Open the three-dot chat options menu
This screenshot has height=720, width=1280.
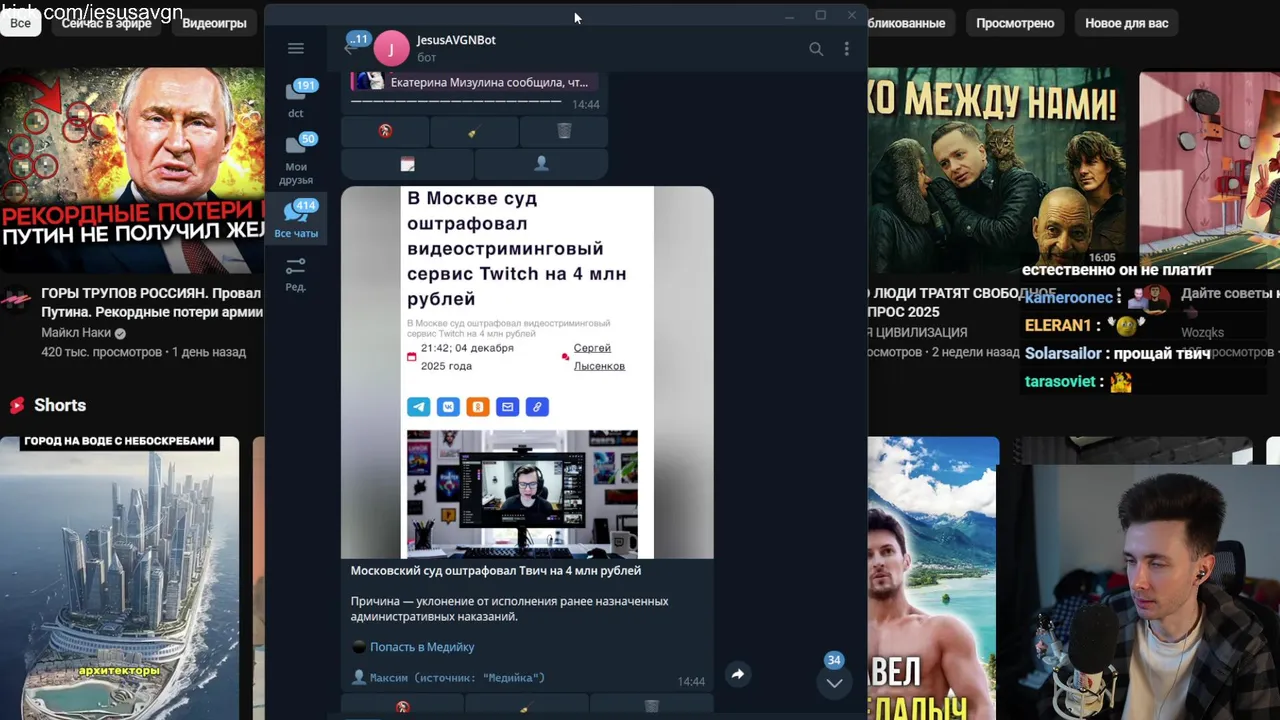tap(846, 48)
